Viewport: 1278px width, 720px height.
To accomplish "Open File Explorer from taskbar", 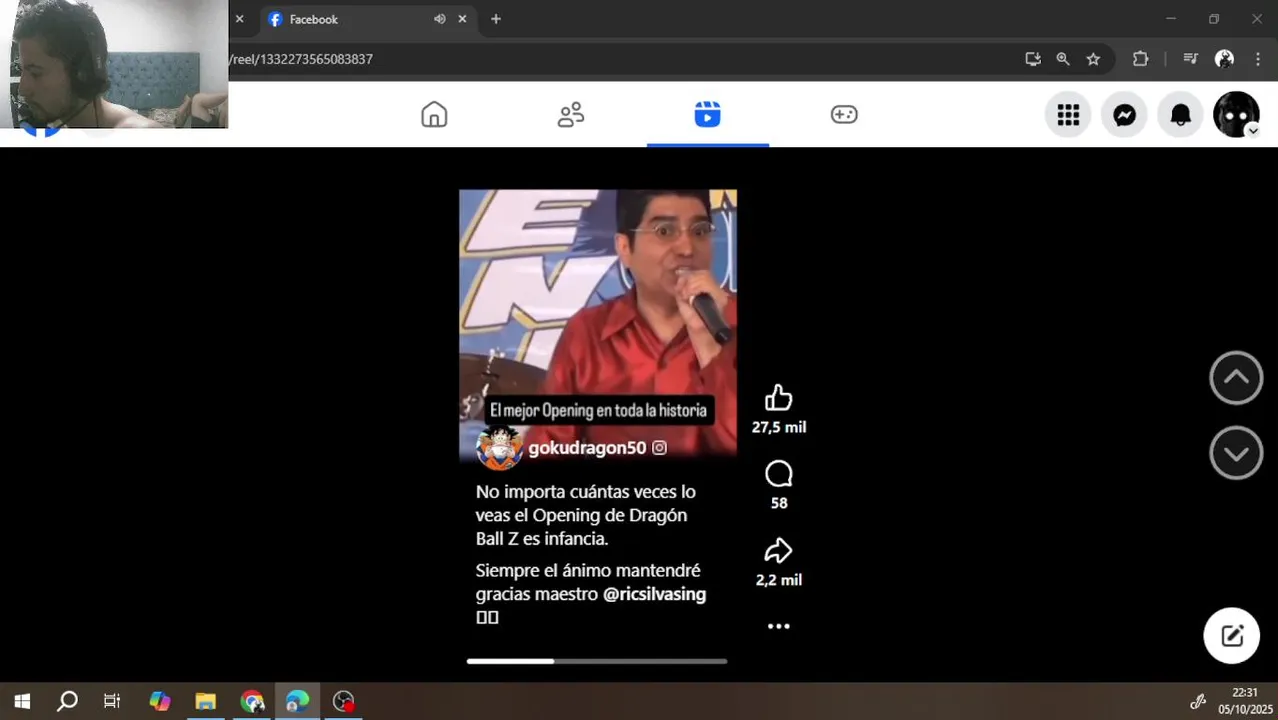I will [x=205, y=701].
